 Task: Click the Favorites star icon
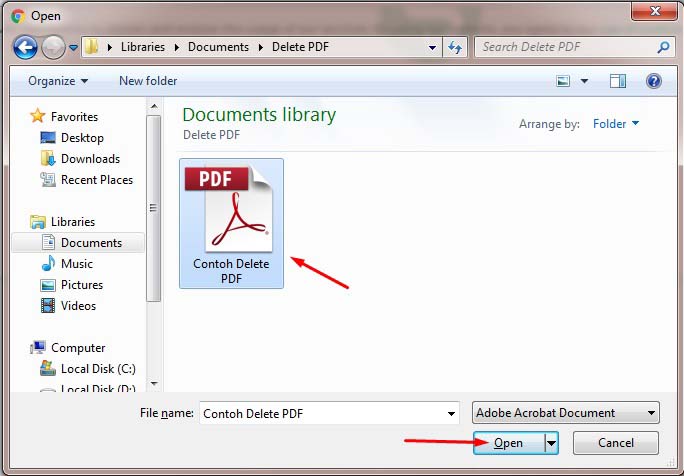click(38, 116)
